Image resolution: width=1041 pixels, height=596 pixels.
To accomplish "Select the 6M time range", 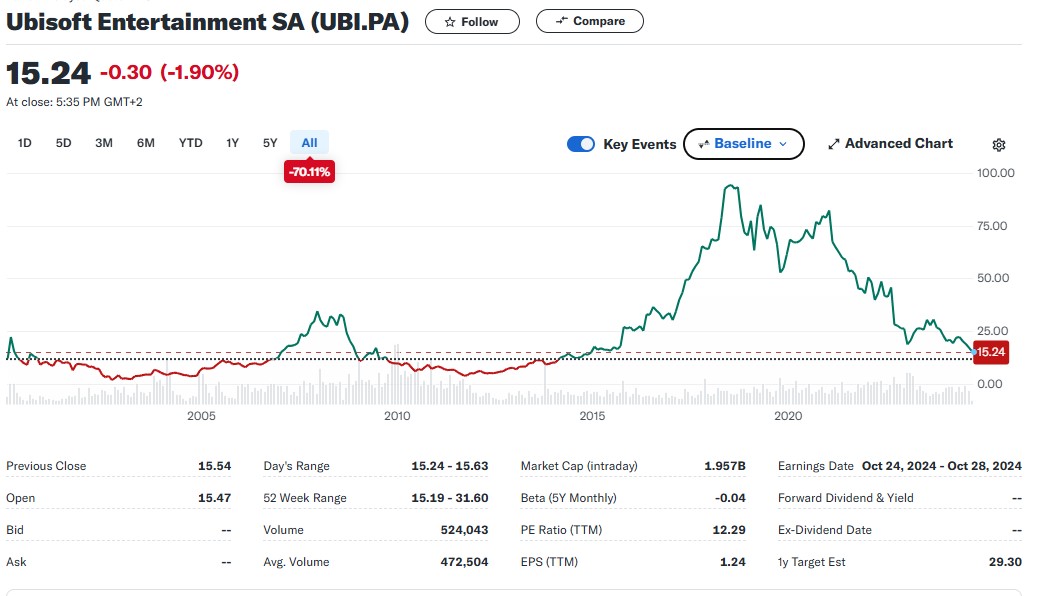I will tap(146, 143).
